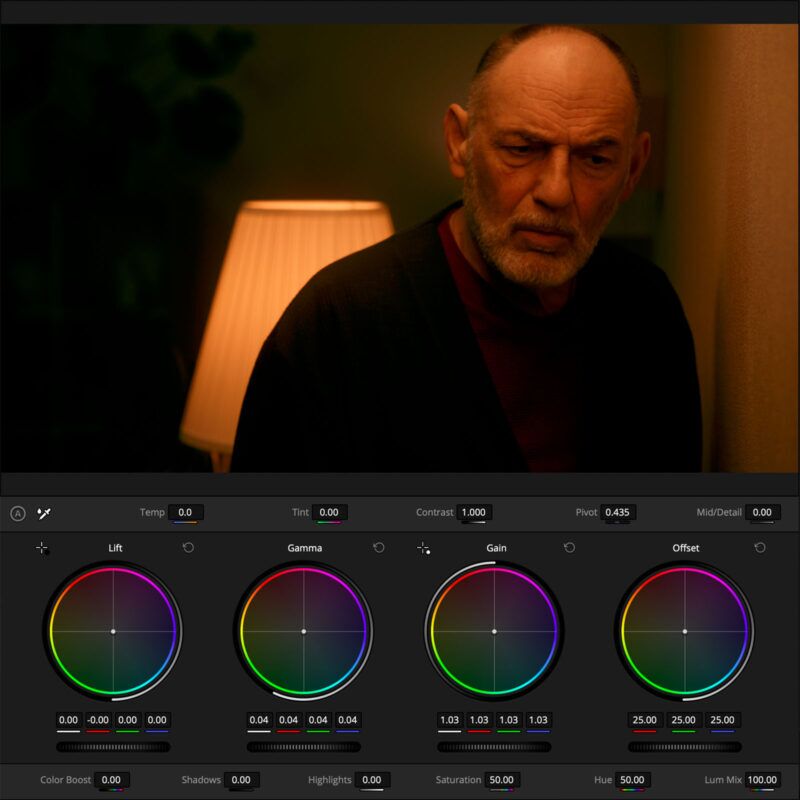Click the Highlights value field
The image size is (800, 800).
[372, 780]
